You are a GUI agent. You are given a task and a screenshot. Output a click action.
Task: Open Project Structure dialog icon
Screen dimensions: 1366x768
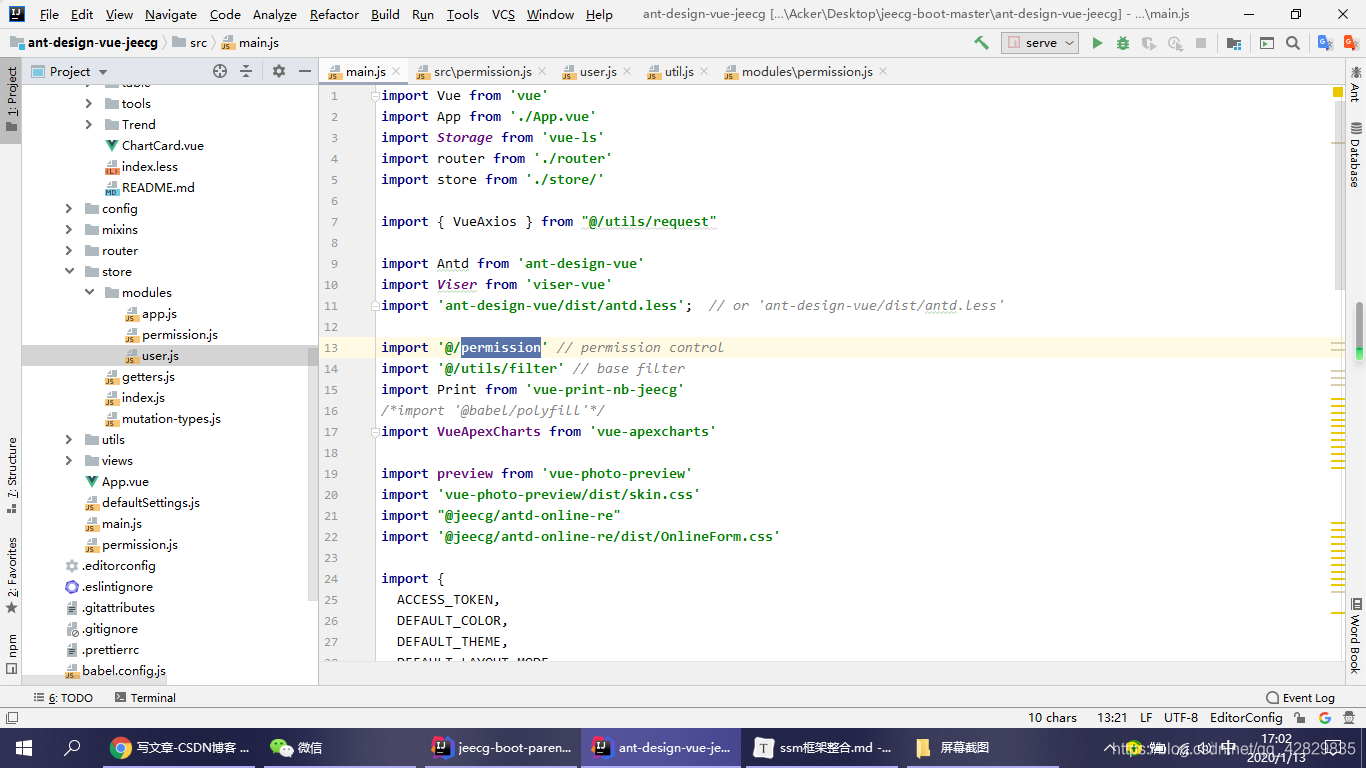pos(1234,43)
